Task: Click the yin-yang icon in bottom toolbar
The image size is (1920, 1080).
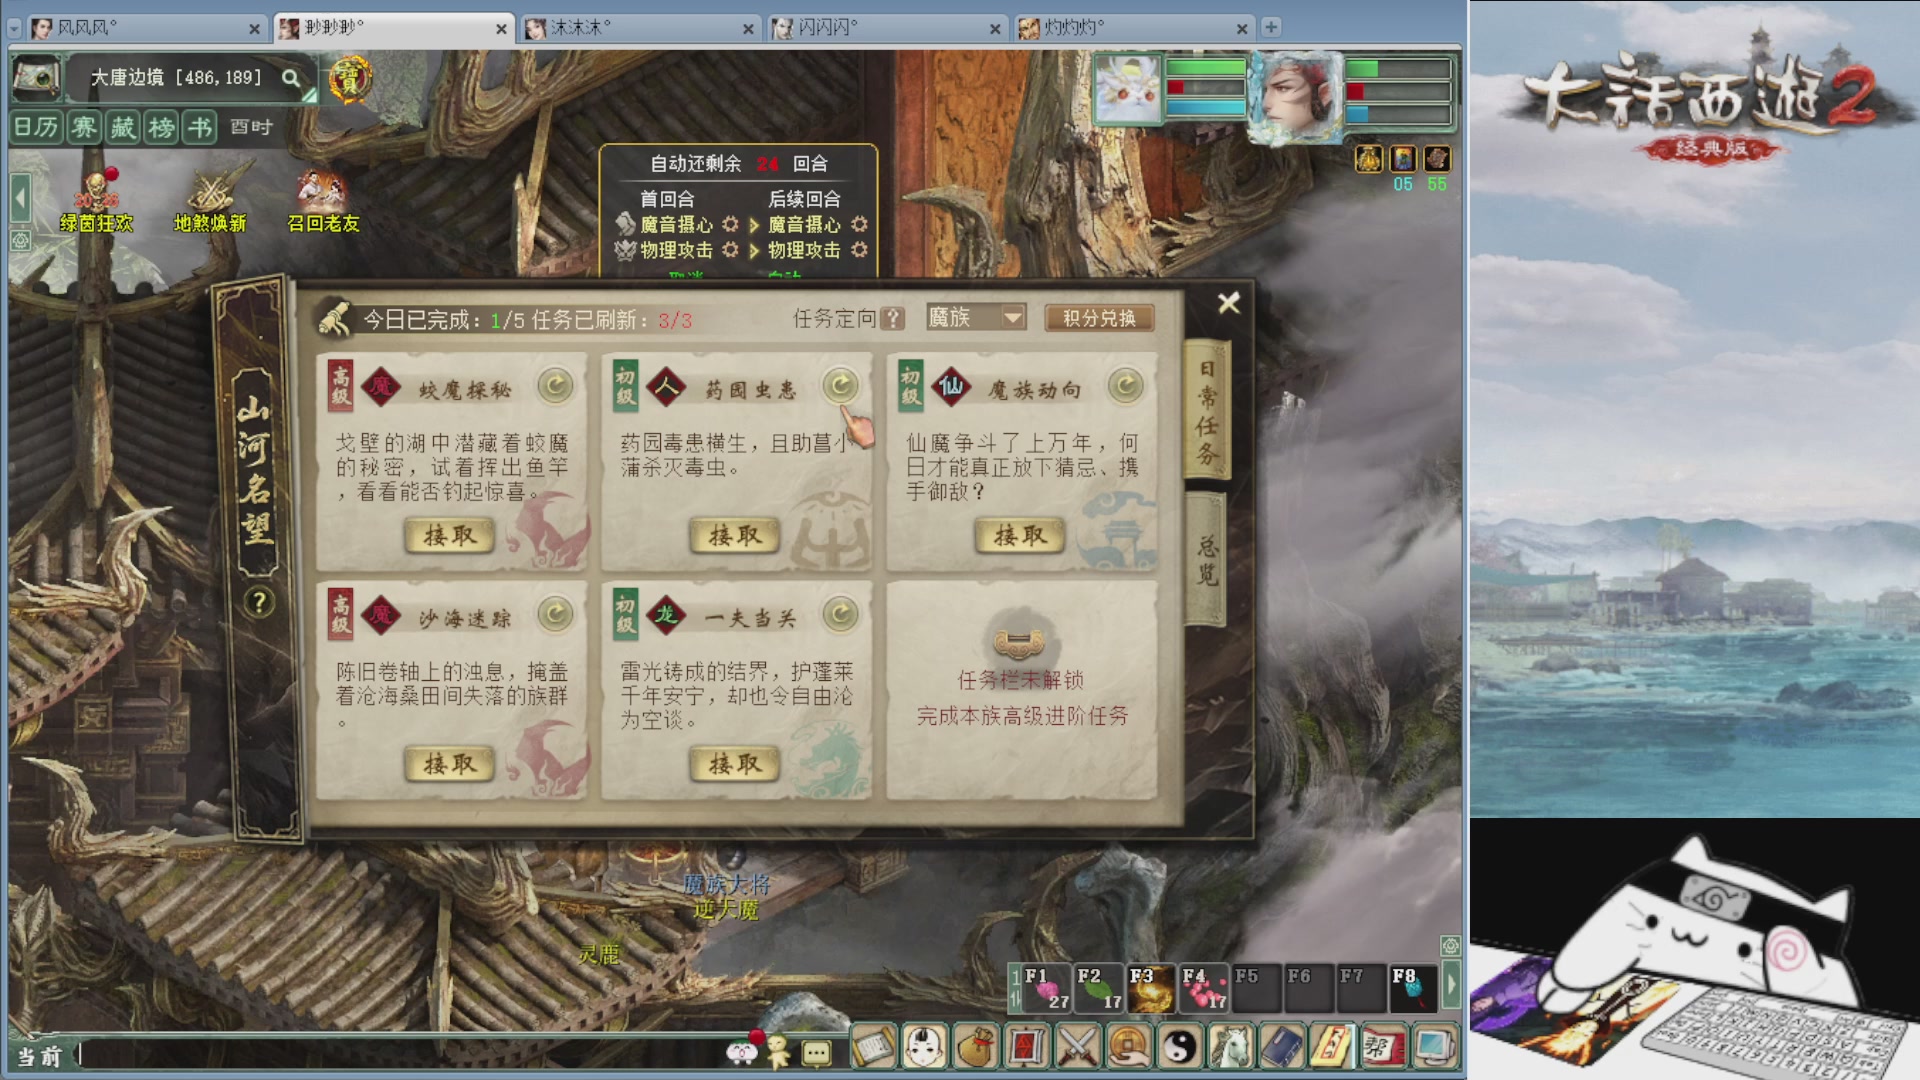Action: (x=1180, y=1047)
